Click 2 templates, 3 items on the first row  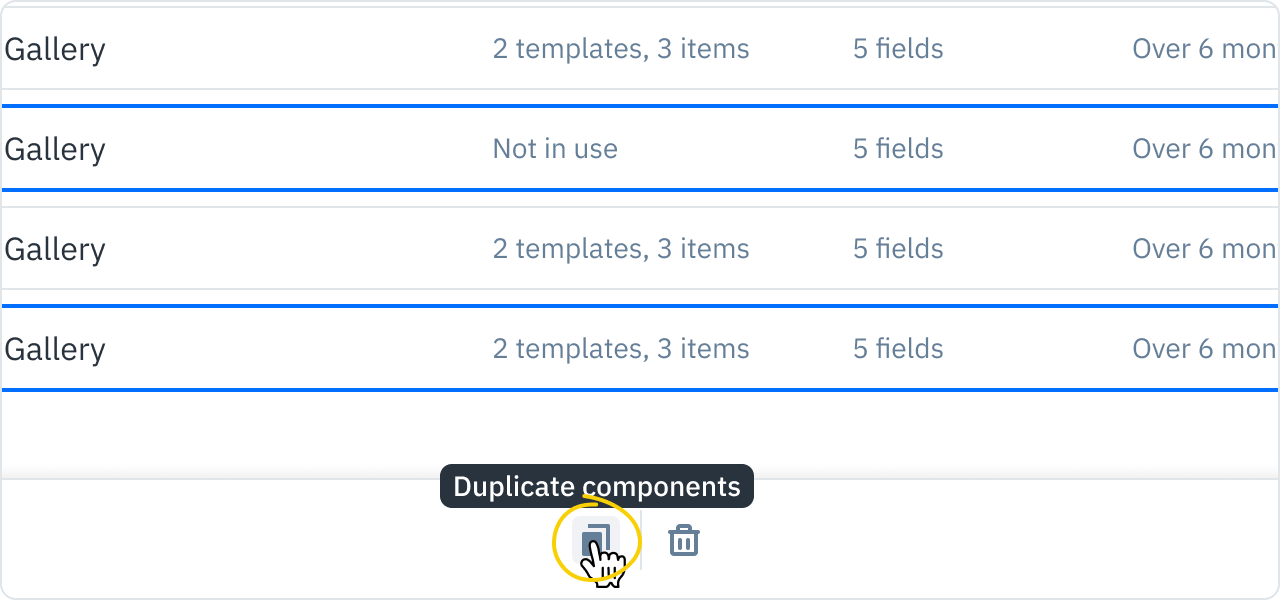[620, 48]
